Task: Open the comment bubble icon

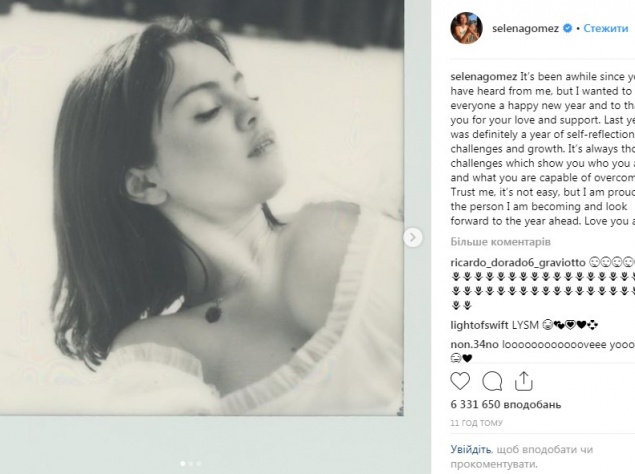Action: [491, 380]
